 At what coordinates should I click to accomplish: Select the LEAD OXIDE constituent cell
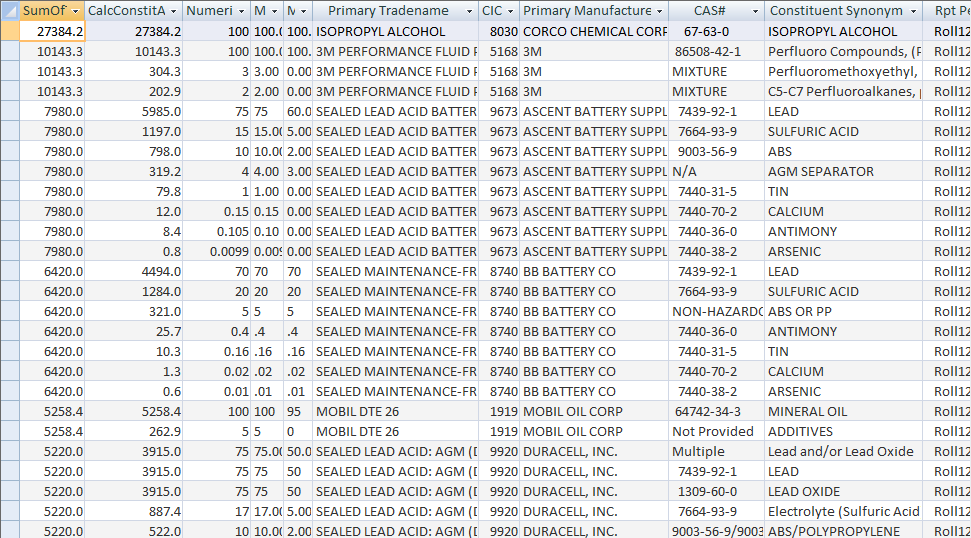[843, 492]
